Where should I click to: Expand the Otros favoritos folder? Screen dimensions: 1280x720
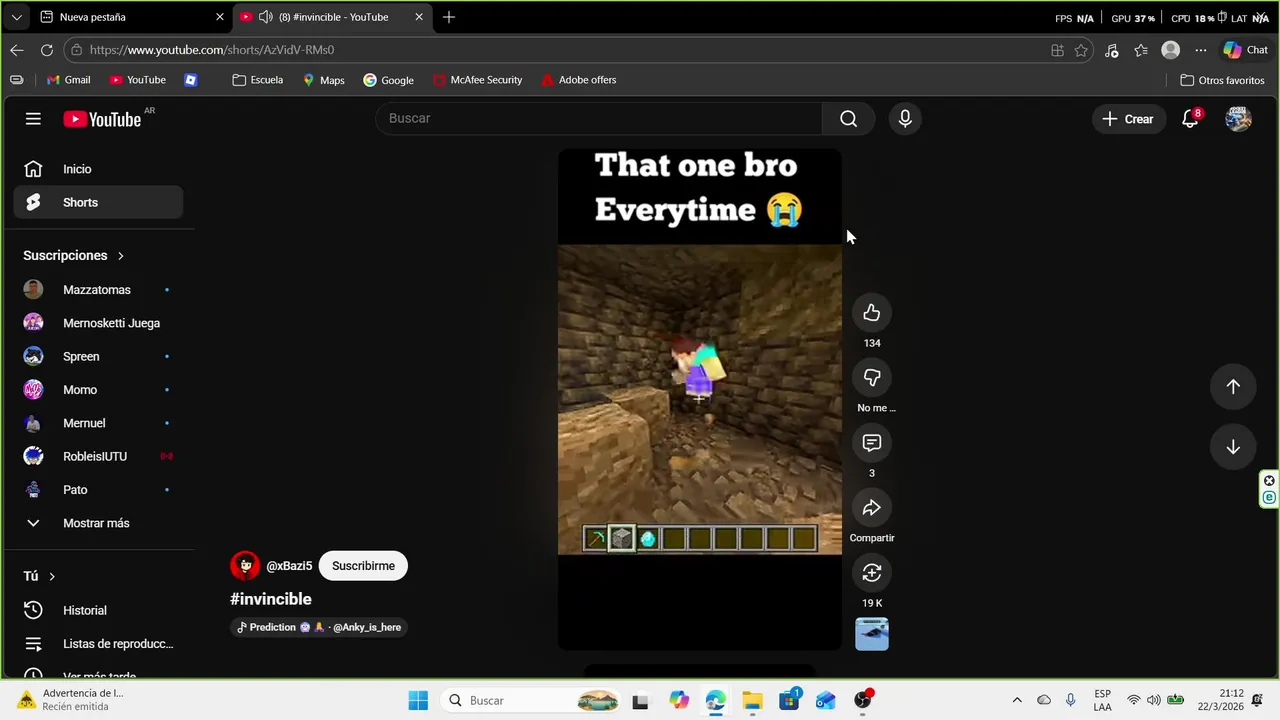(x=1222, y=80)
